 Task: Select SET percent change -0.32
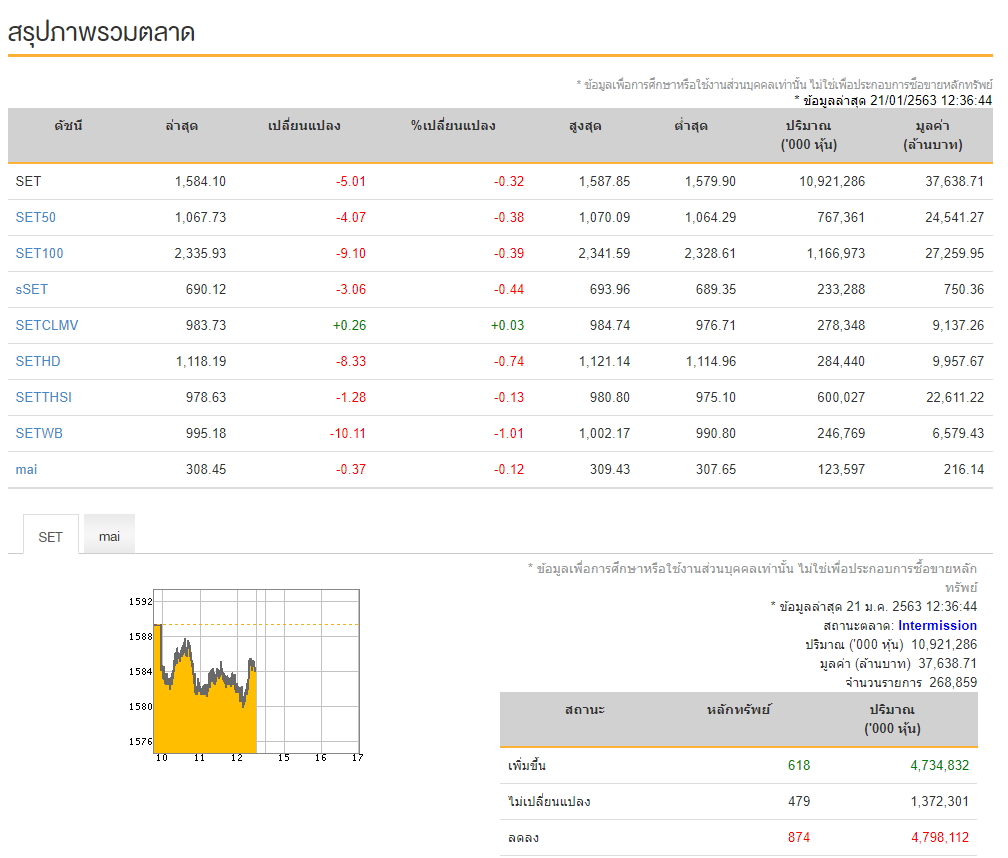click(x=508, y=181)
